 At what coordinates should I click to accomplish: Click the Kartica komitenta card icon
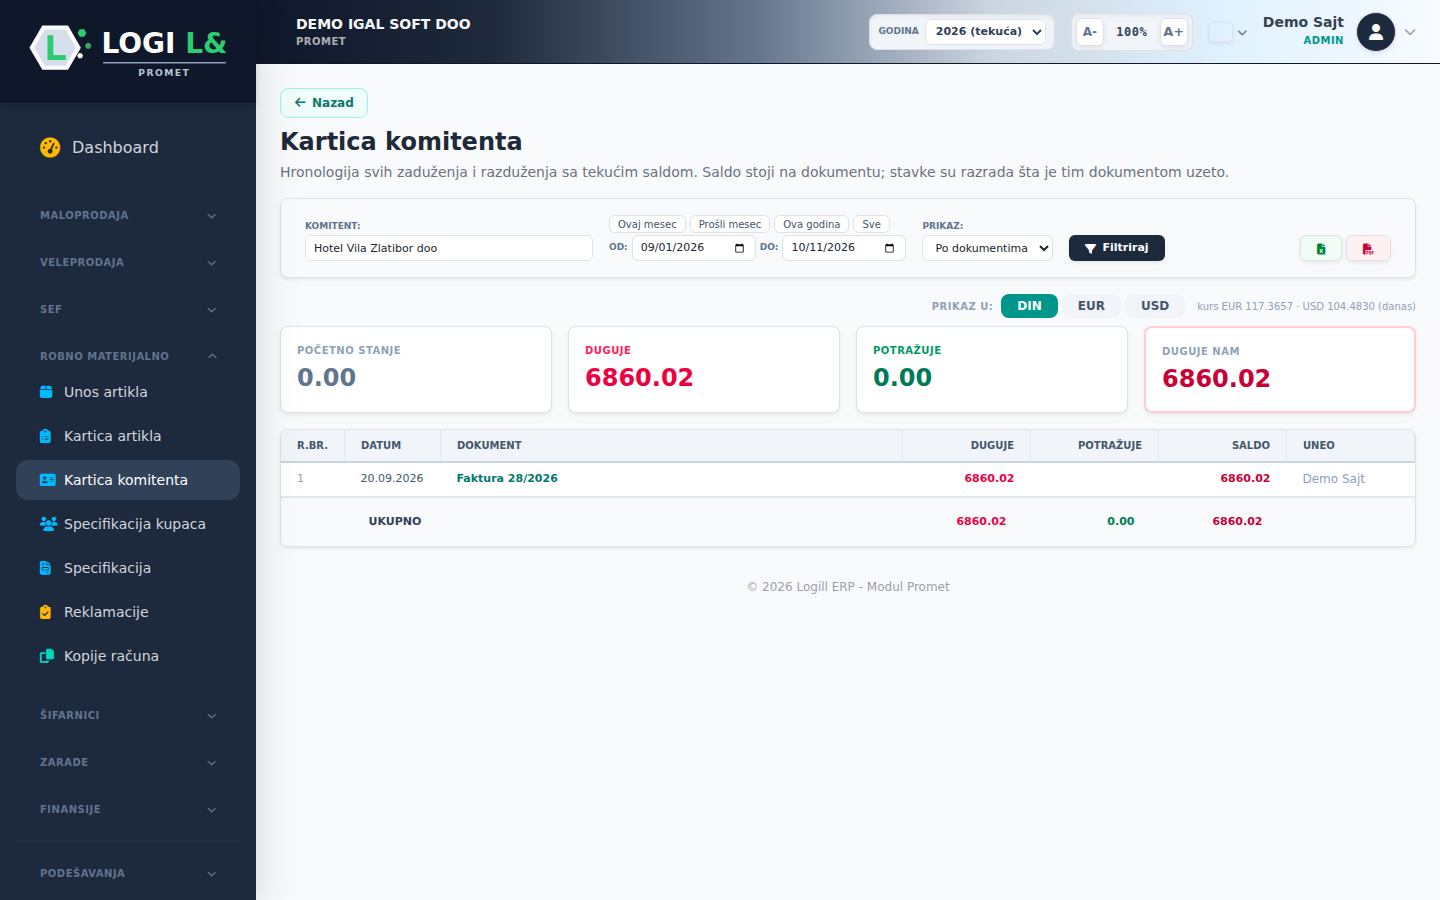47,480
